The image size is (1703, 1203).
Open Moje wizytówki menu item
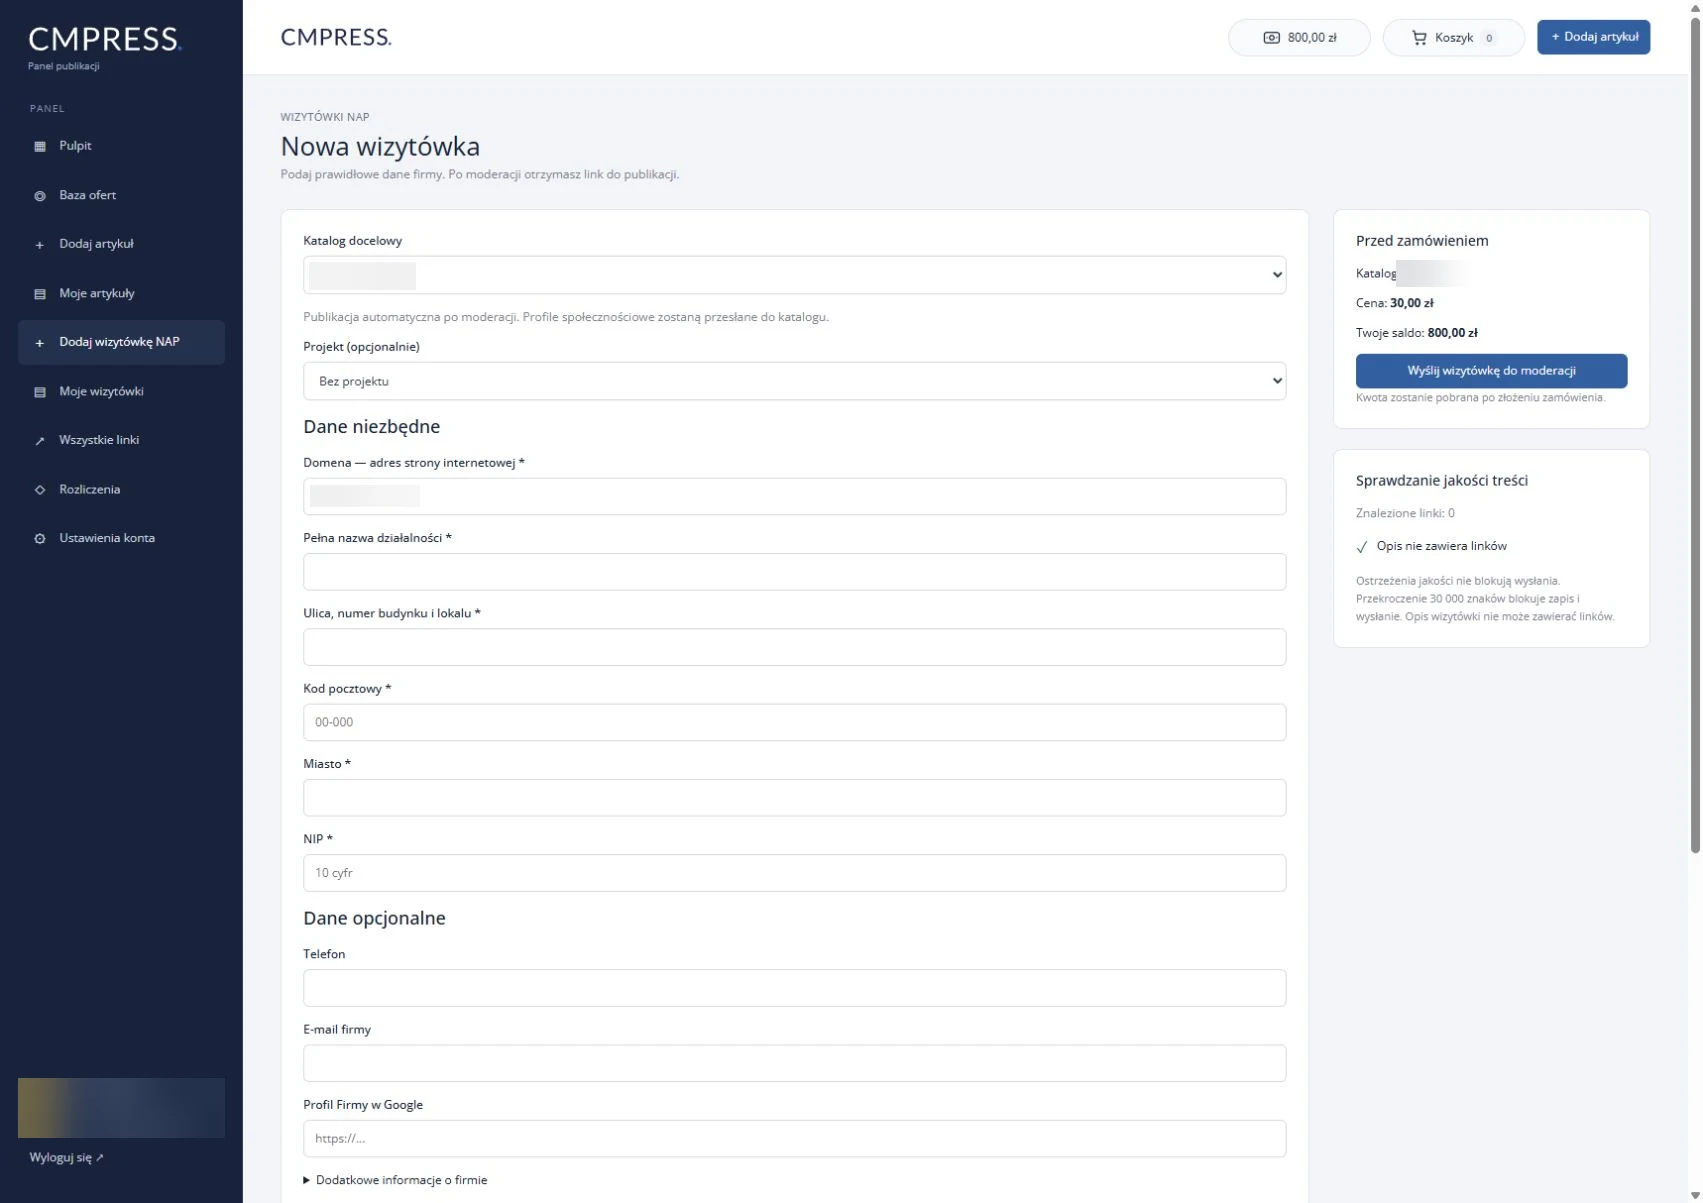coord(121,391)
